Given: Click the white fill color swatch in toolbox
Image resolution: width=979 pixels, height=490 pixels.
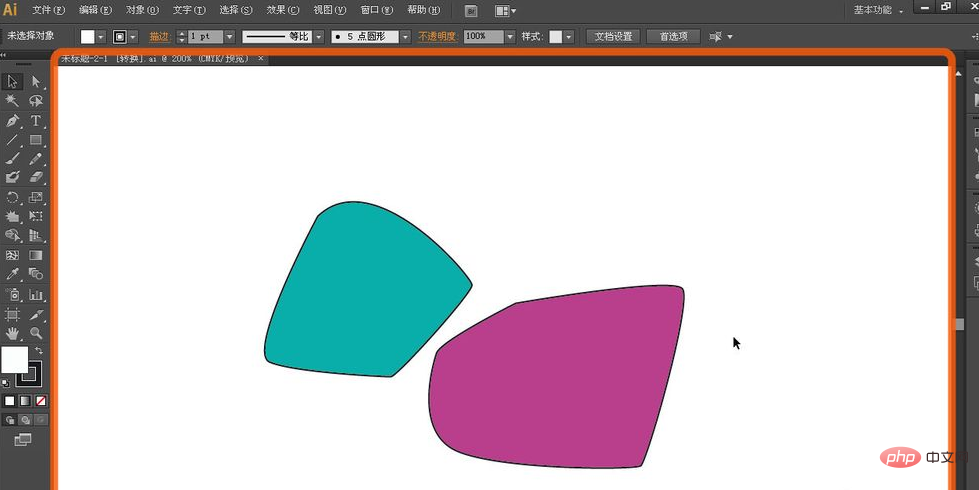Looking at the screenshot, I should point(13,360).
